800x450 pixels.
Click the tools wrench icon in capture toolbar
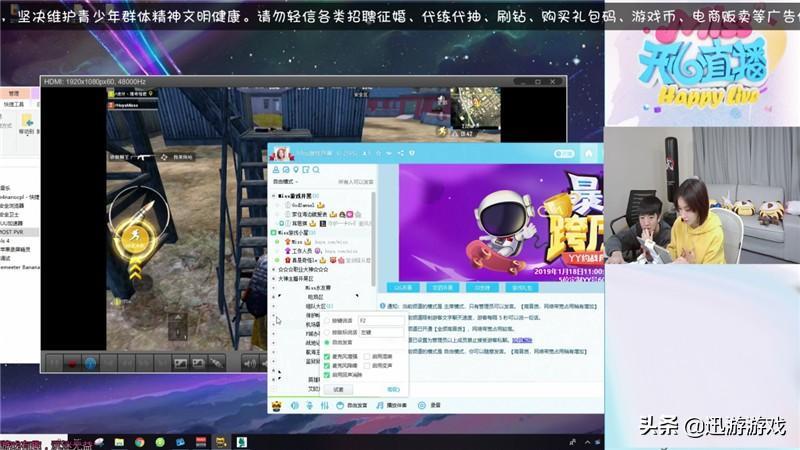pyautogui.click(x=216, y=363)
